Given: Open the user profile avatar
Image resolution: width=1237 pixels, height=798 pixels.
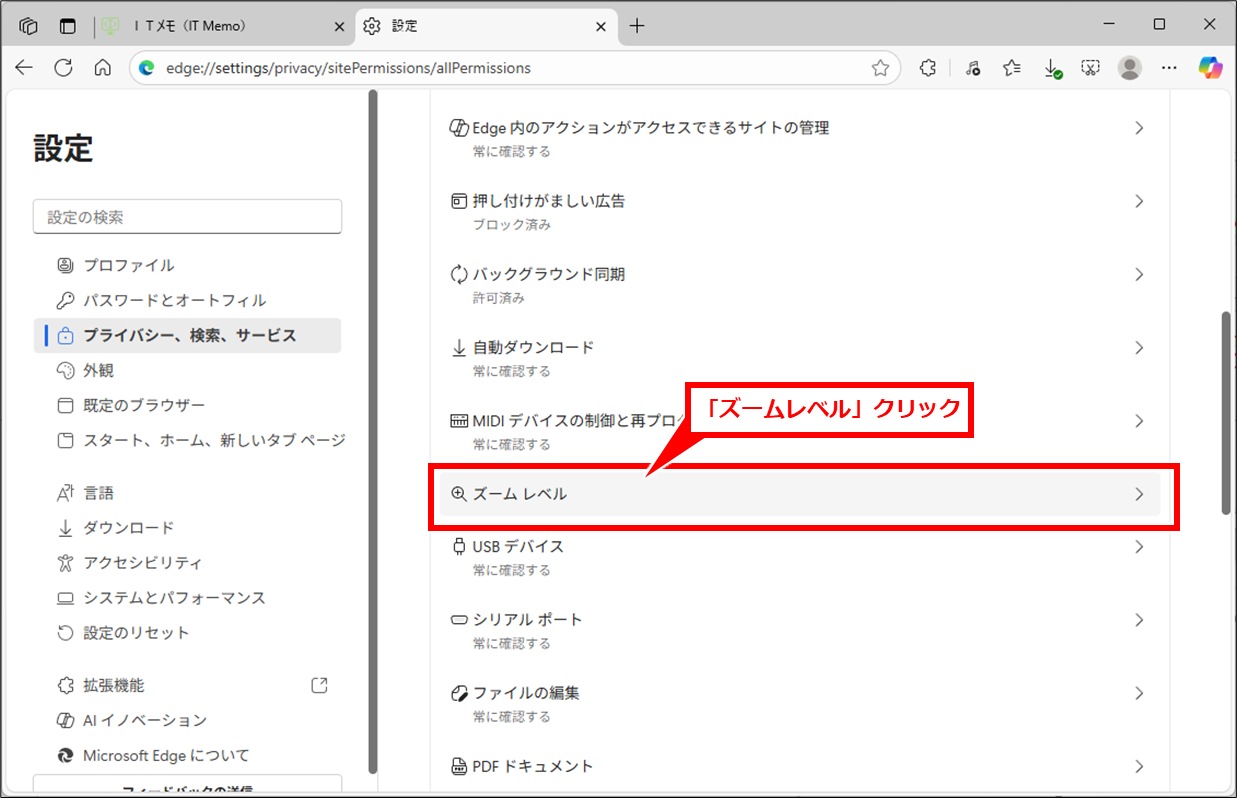Looking at the screenshot, I should [x=1130, y=68].
